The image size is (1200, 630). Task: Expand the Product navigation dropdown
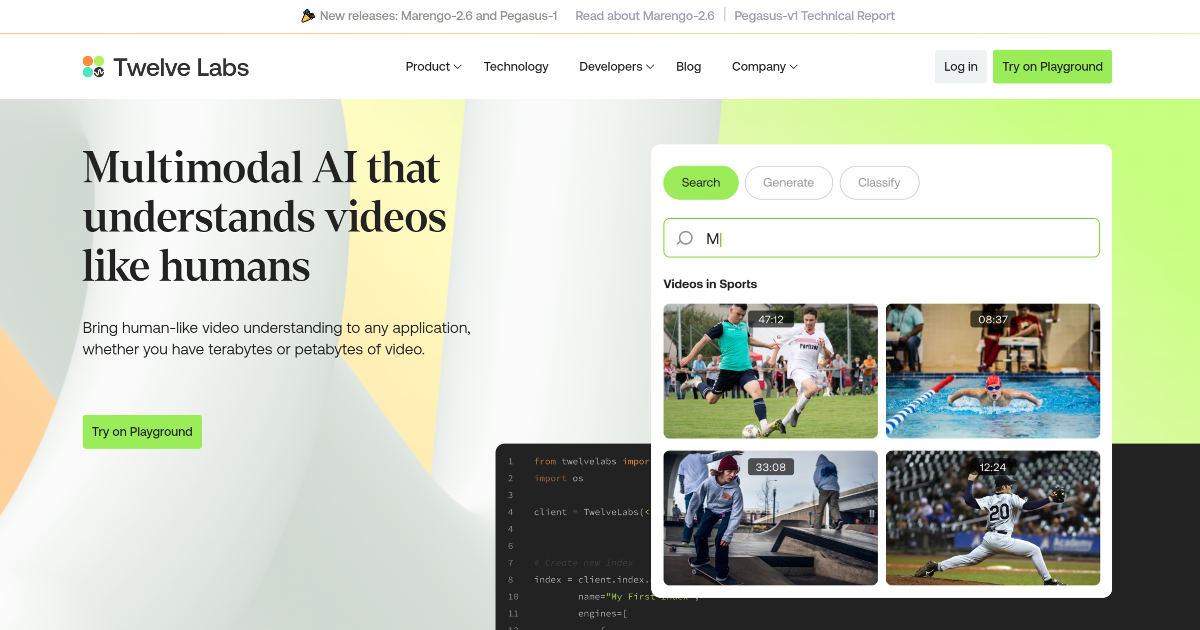(432, 66)
